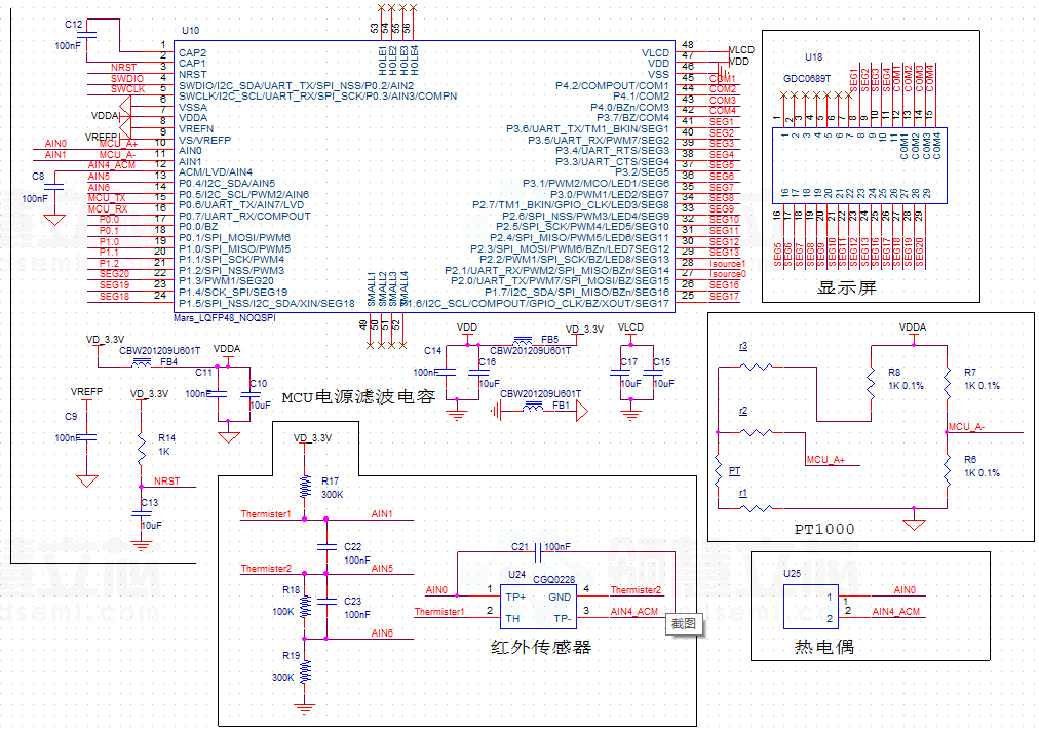This screenshot has height=731, width=1039.
Task: Select the C13 10uF capacitor
Action: [x=141, y=514]
